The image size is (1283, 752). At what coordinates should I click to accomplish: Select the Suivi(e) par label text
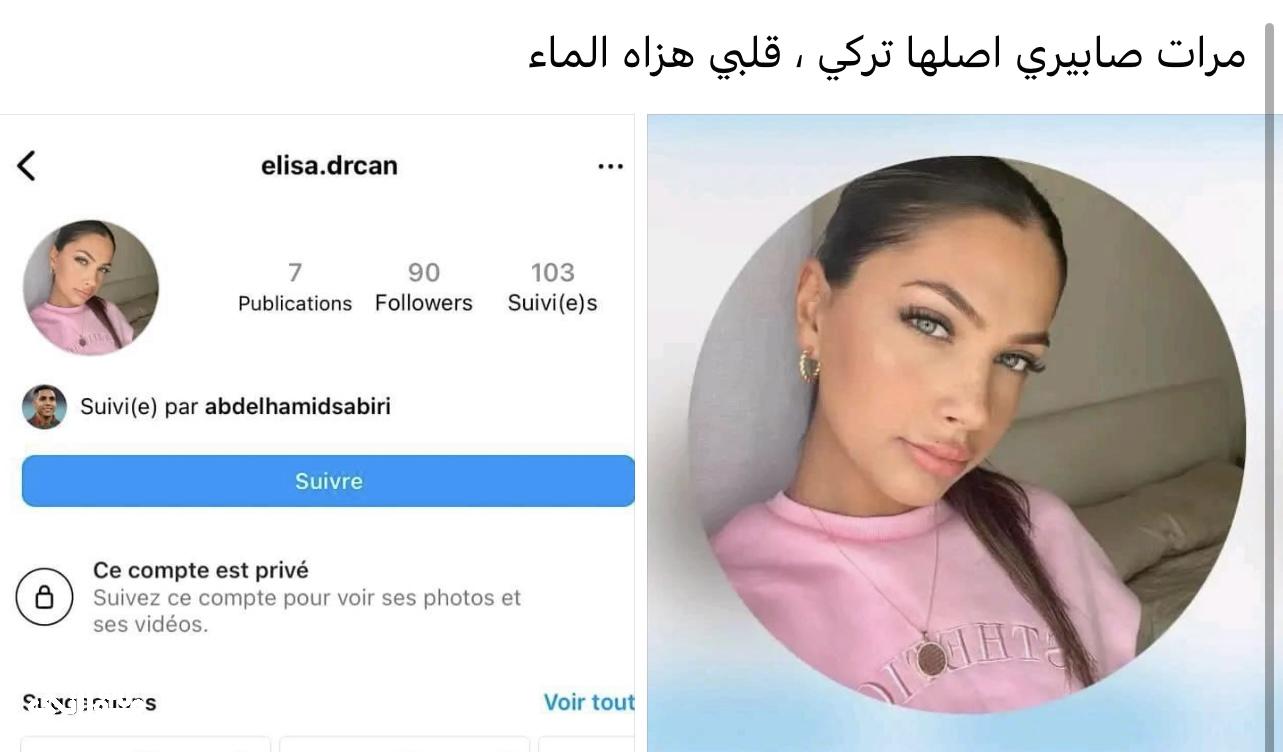pos(139,407)
